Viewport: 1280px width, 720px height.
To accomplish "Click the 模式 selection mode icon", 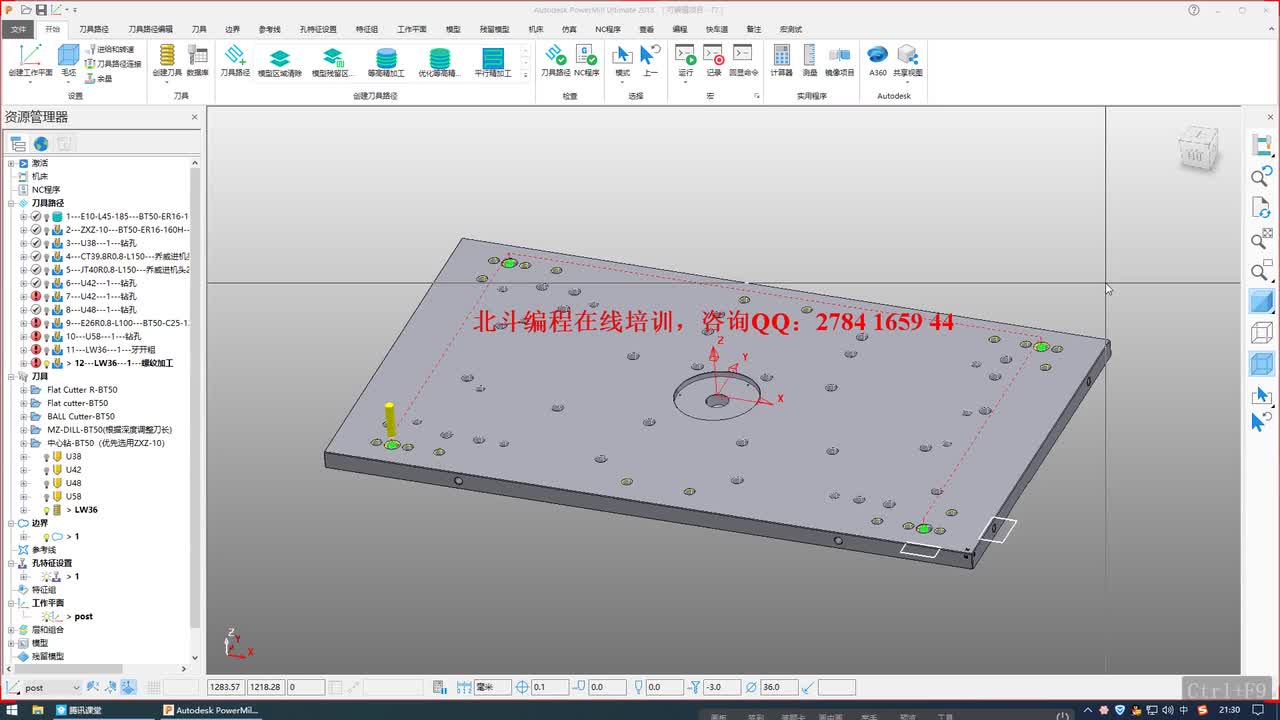I will [x=622, y=60].
